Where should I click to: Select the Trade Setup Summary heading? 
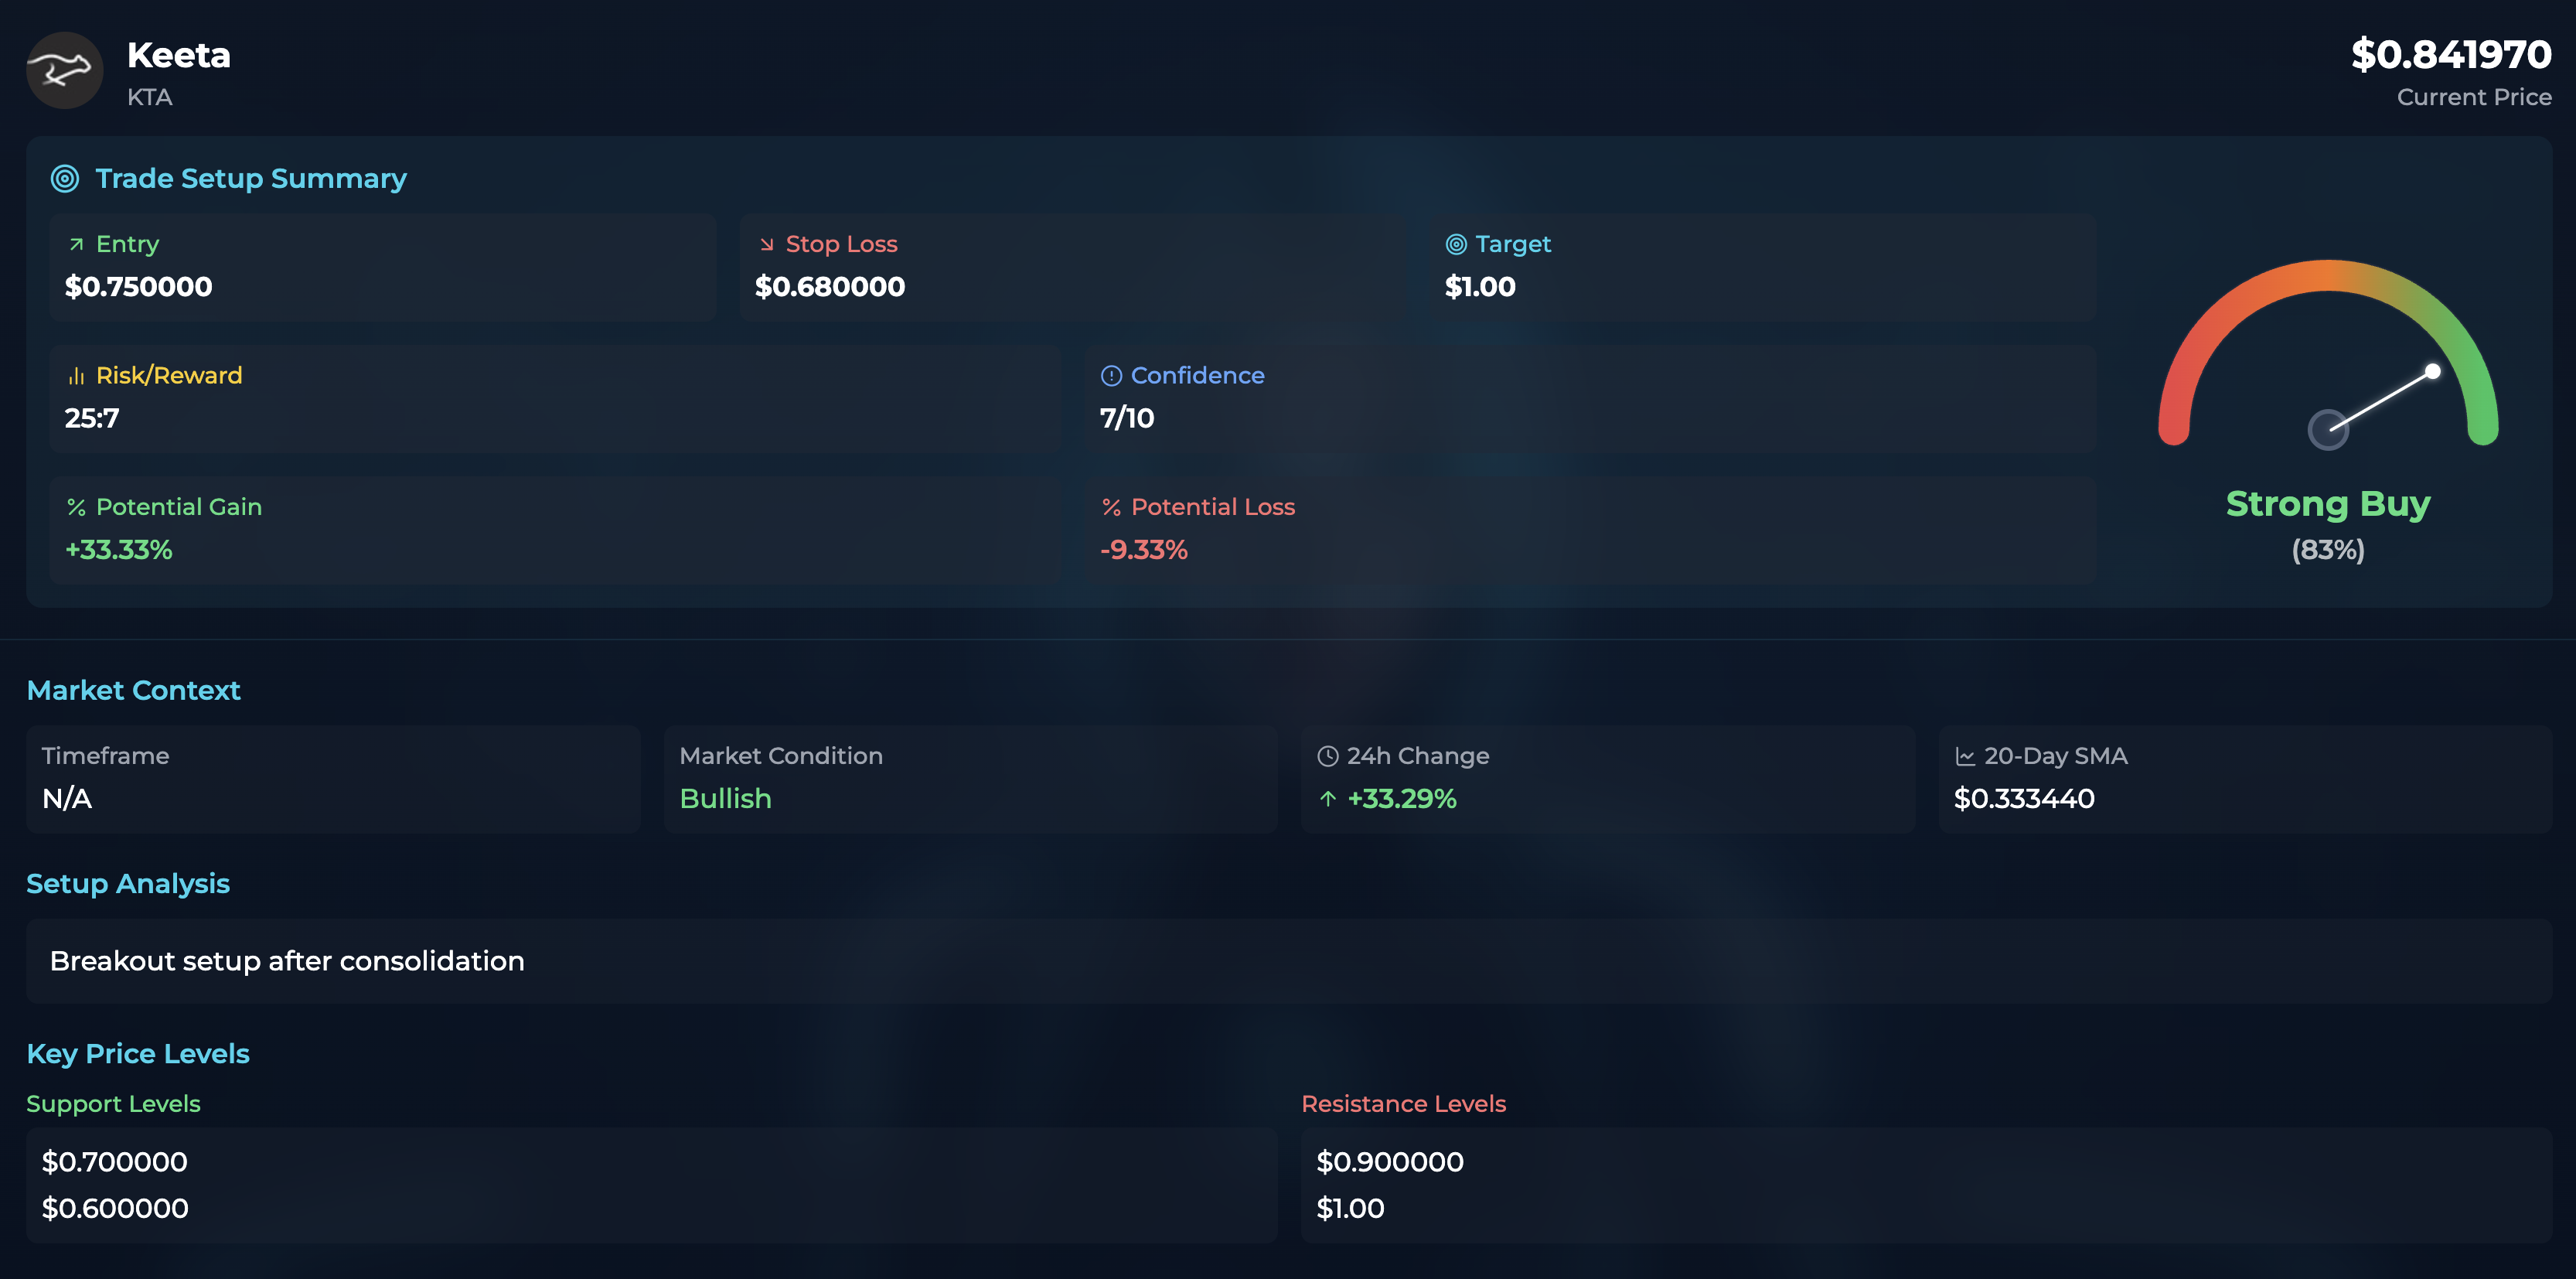[251, 179]
